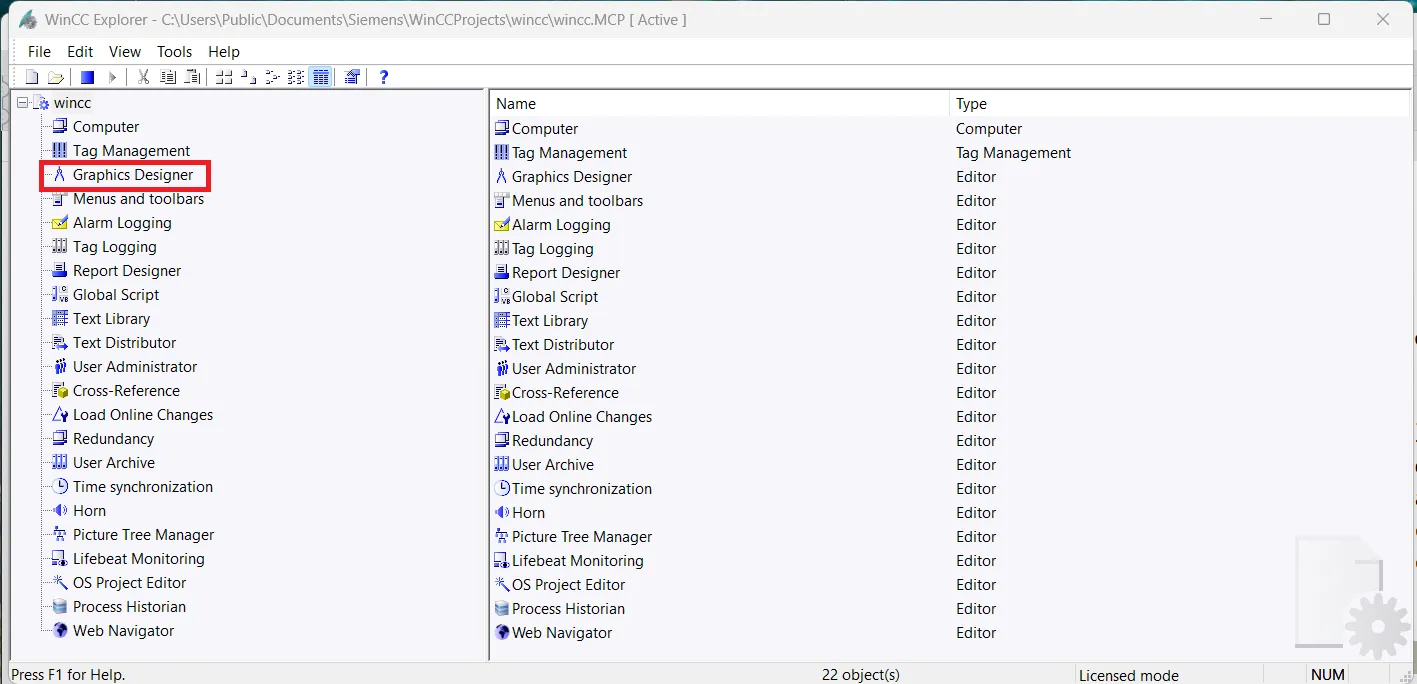Click Tag Management icon in the Name list

tap(502, 152)
